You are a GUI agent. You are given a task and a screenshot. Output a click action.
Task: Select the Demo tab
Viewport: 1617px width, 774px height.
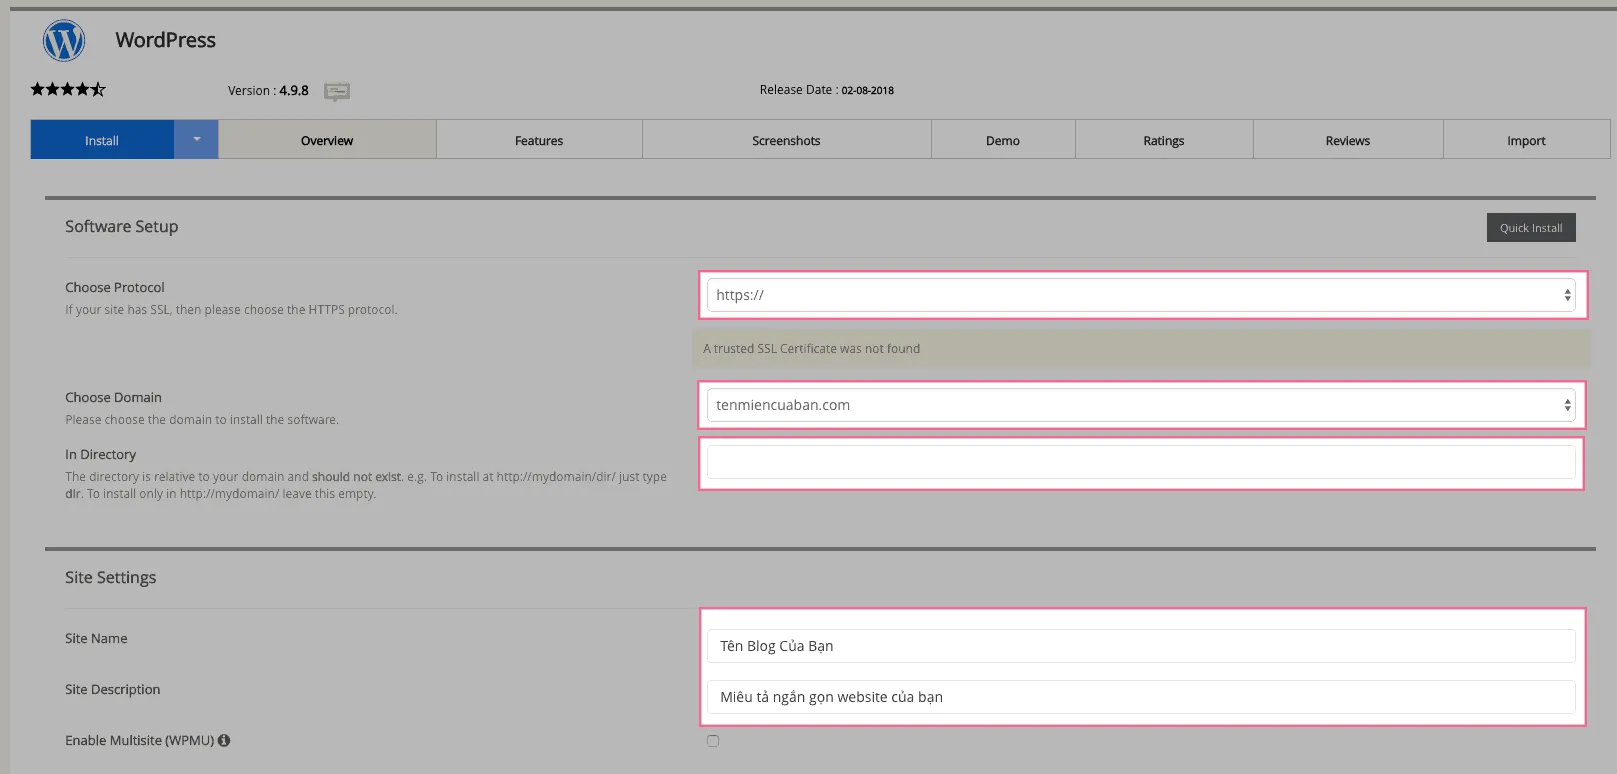1003,140
